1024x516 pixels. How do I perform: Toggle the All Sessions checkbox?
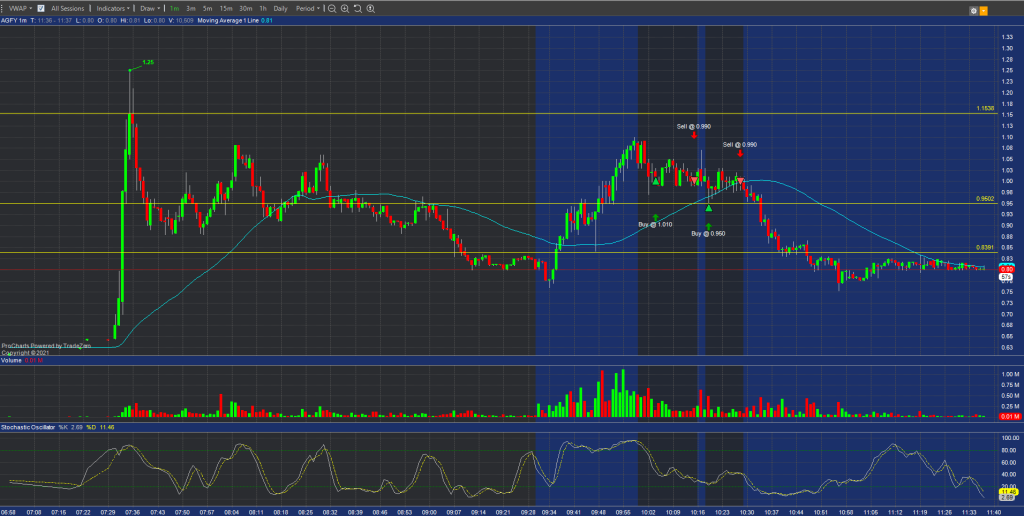pyautogui.click(x=41, y=8)
